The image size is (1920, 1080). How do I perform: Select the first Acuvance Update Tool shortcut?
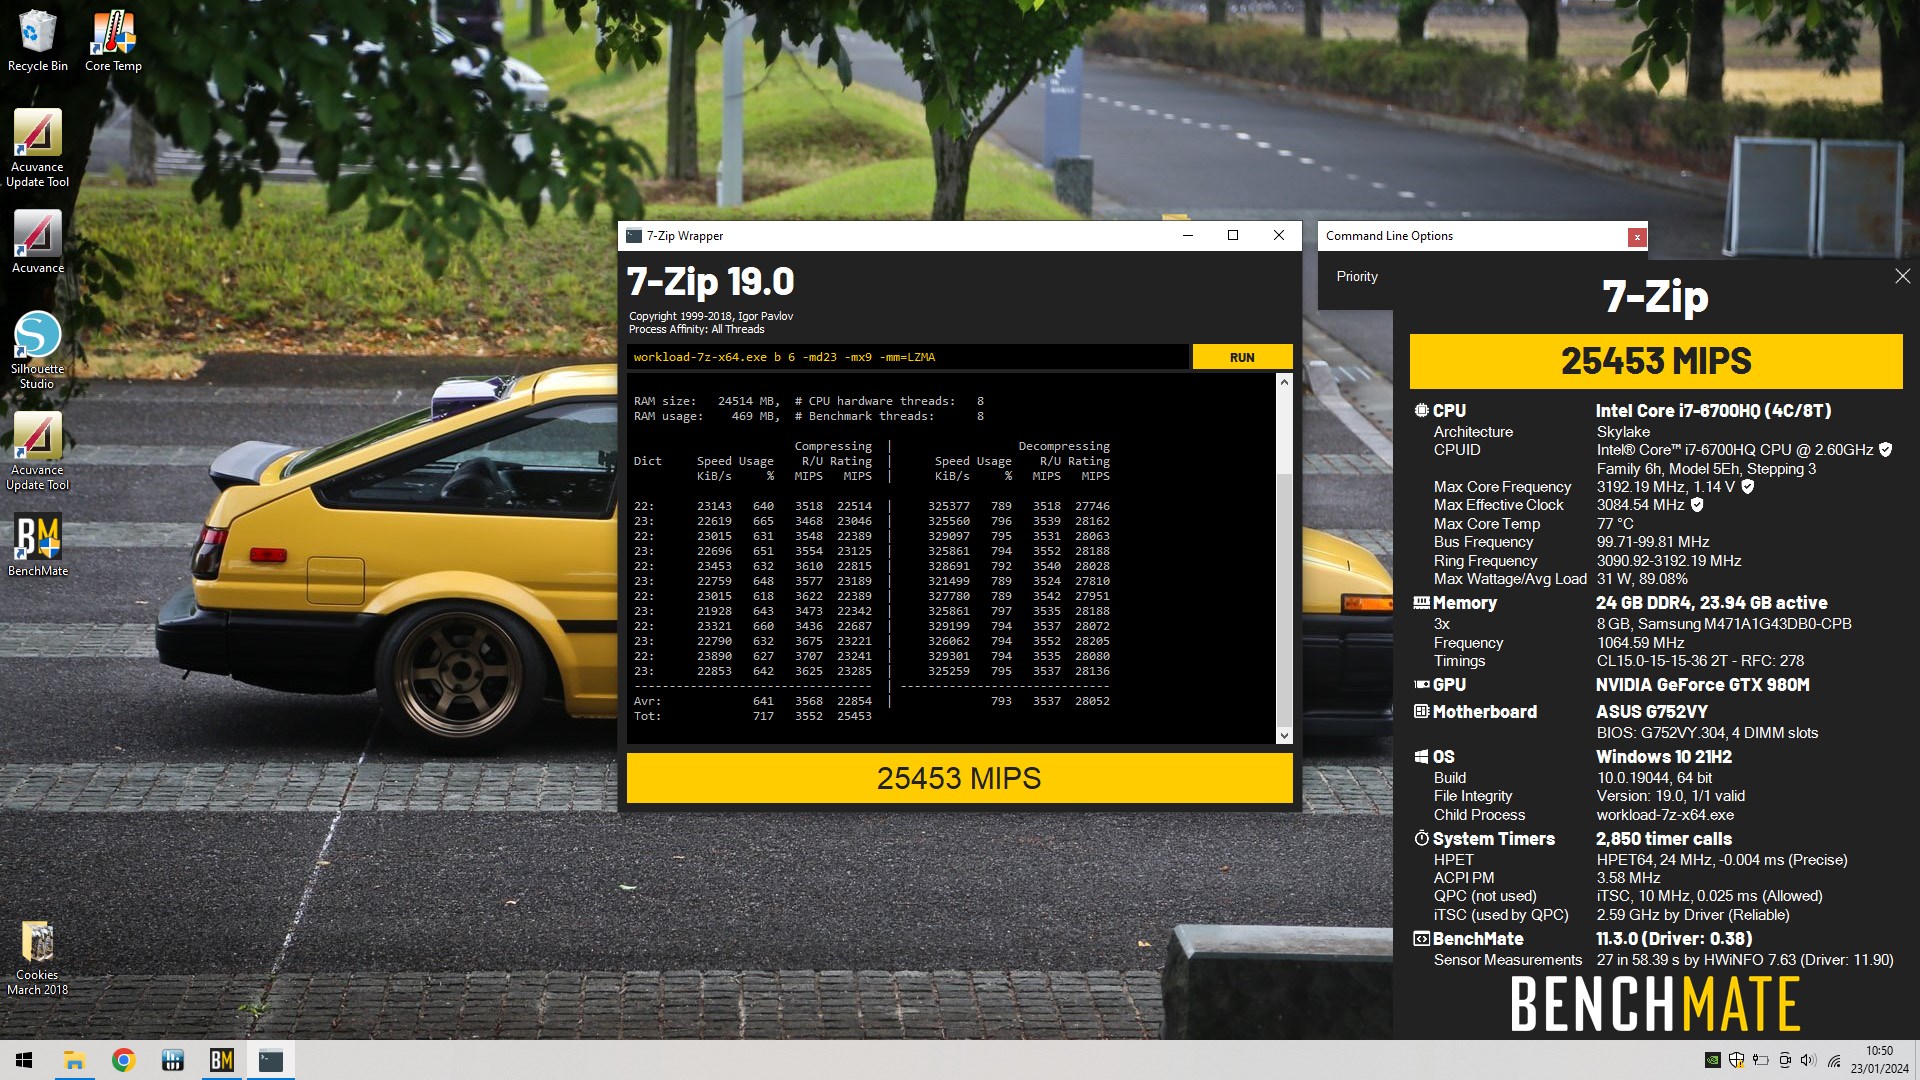(37, 148)
